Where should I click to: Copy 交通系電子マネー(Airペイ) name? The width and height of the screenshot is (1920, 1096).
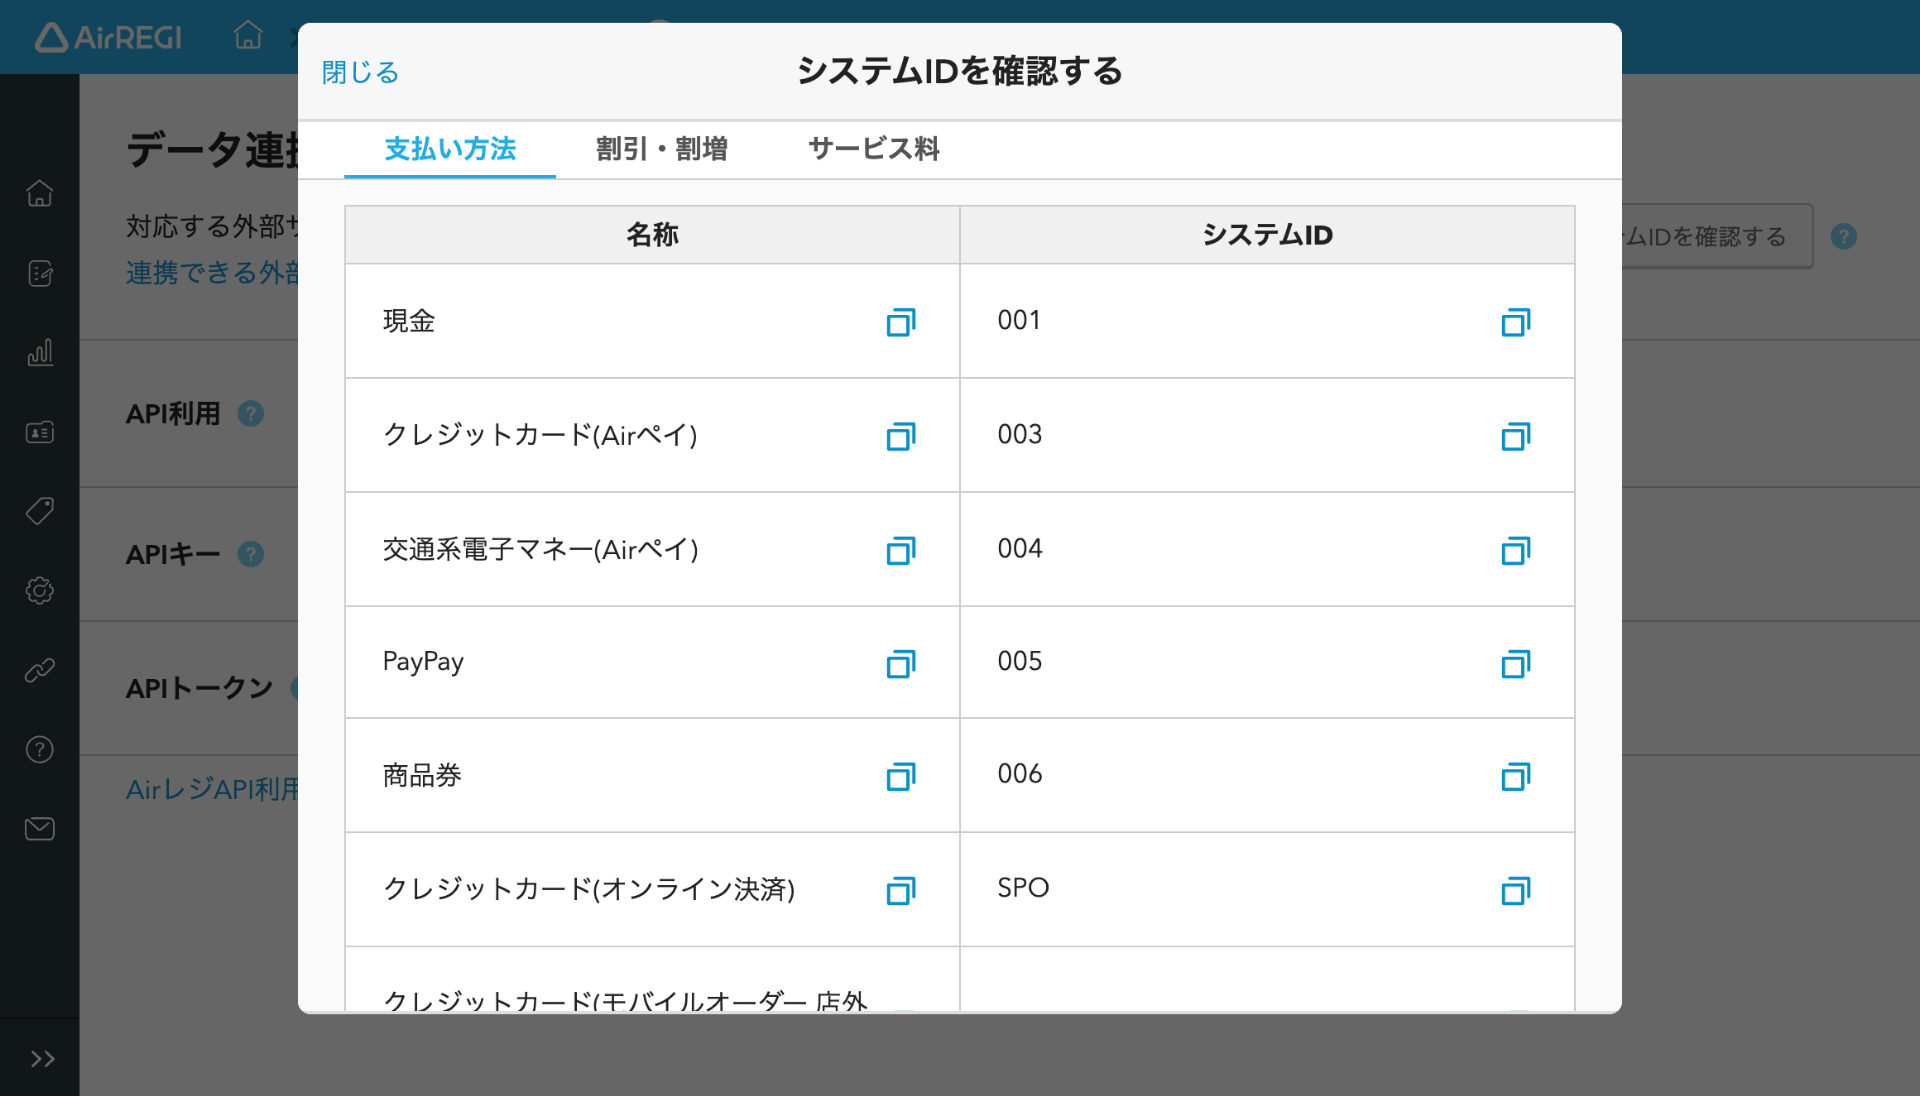(901, 550)
